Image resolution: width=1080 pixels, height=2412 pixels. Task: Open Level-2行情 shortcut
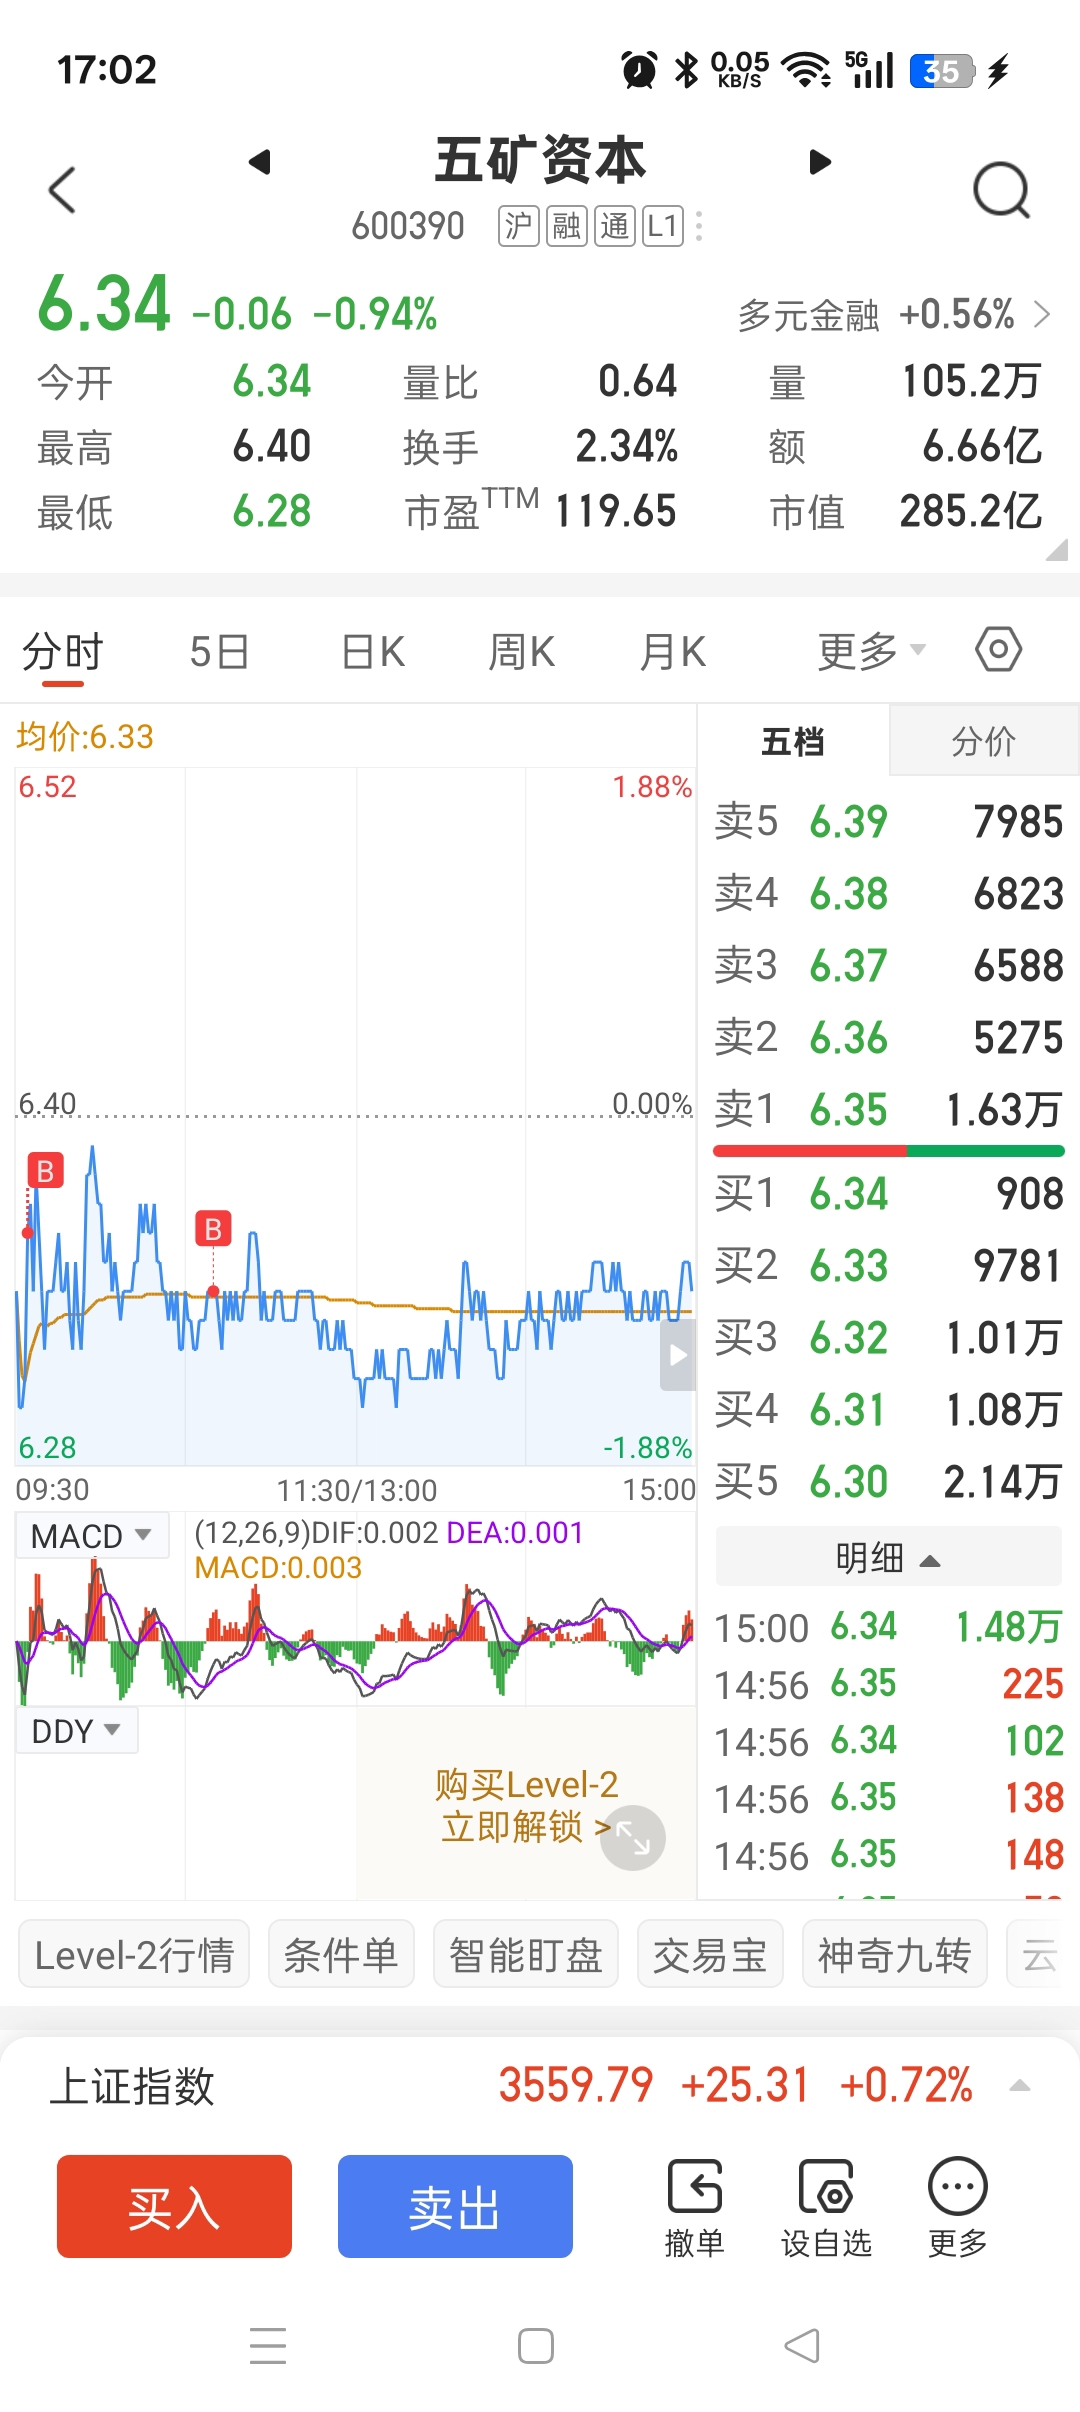coord(134,1954)
